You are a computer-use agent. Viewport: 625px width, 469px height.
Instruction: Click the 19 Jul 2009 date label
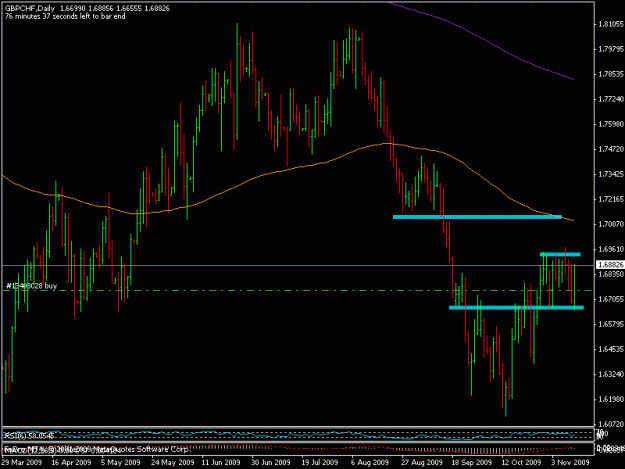point(320,462)
